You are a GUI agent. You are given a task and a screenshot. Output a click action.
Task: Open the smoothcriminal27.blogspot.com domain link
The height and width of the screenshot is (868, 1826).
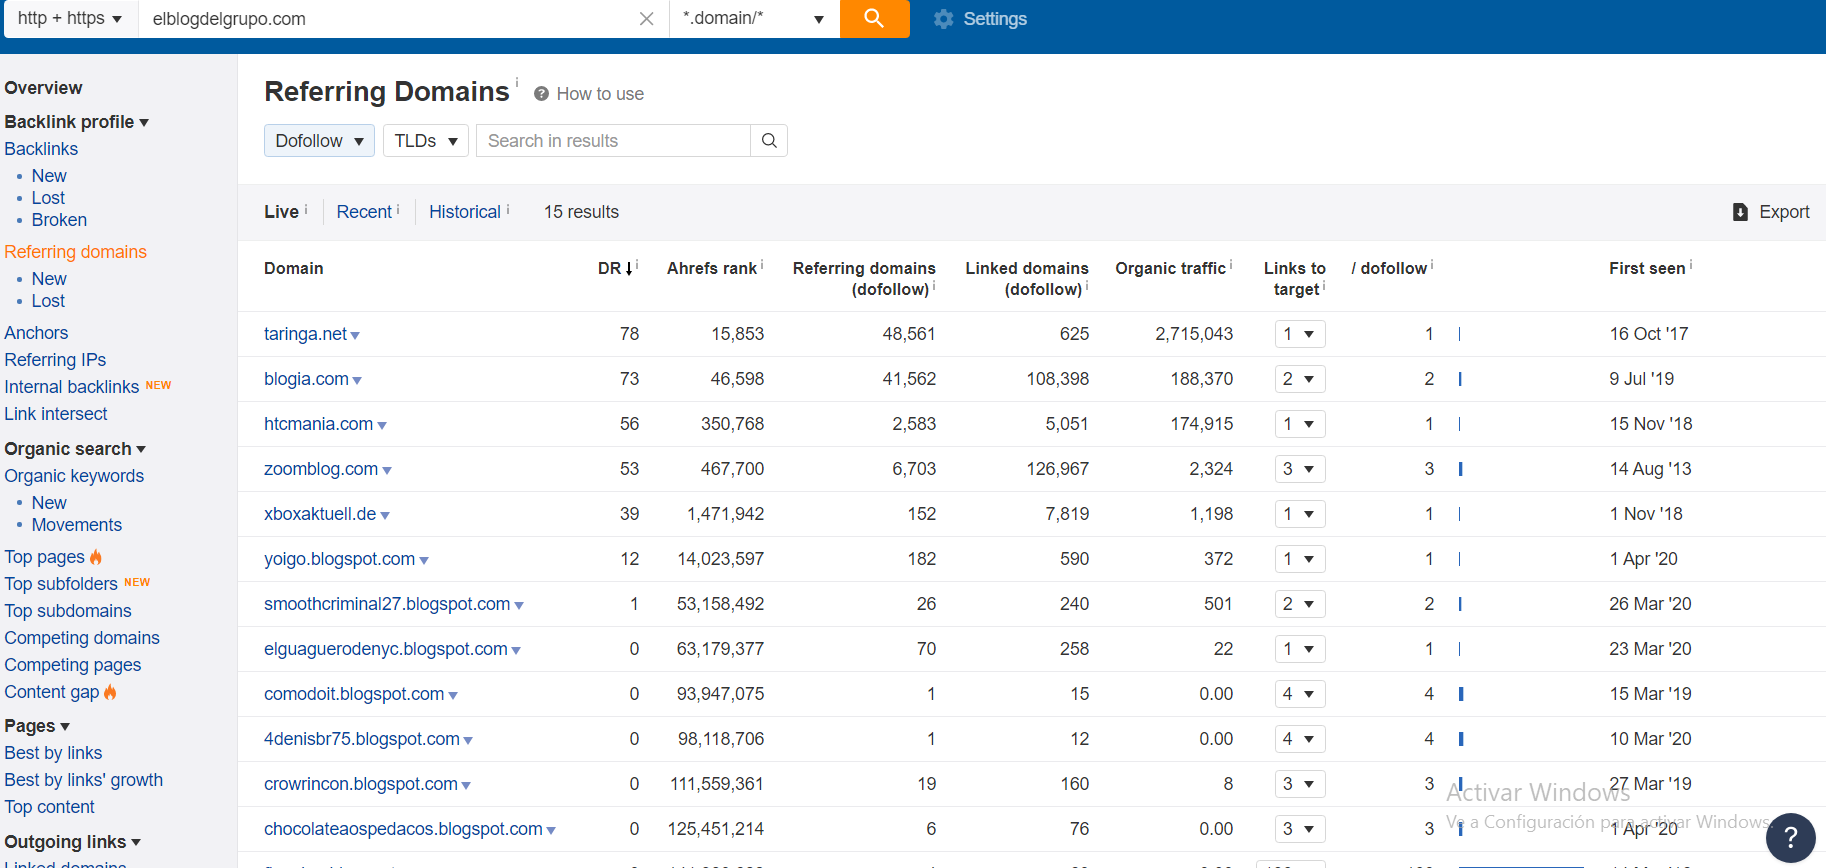(x=387, y=604)
